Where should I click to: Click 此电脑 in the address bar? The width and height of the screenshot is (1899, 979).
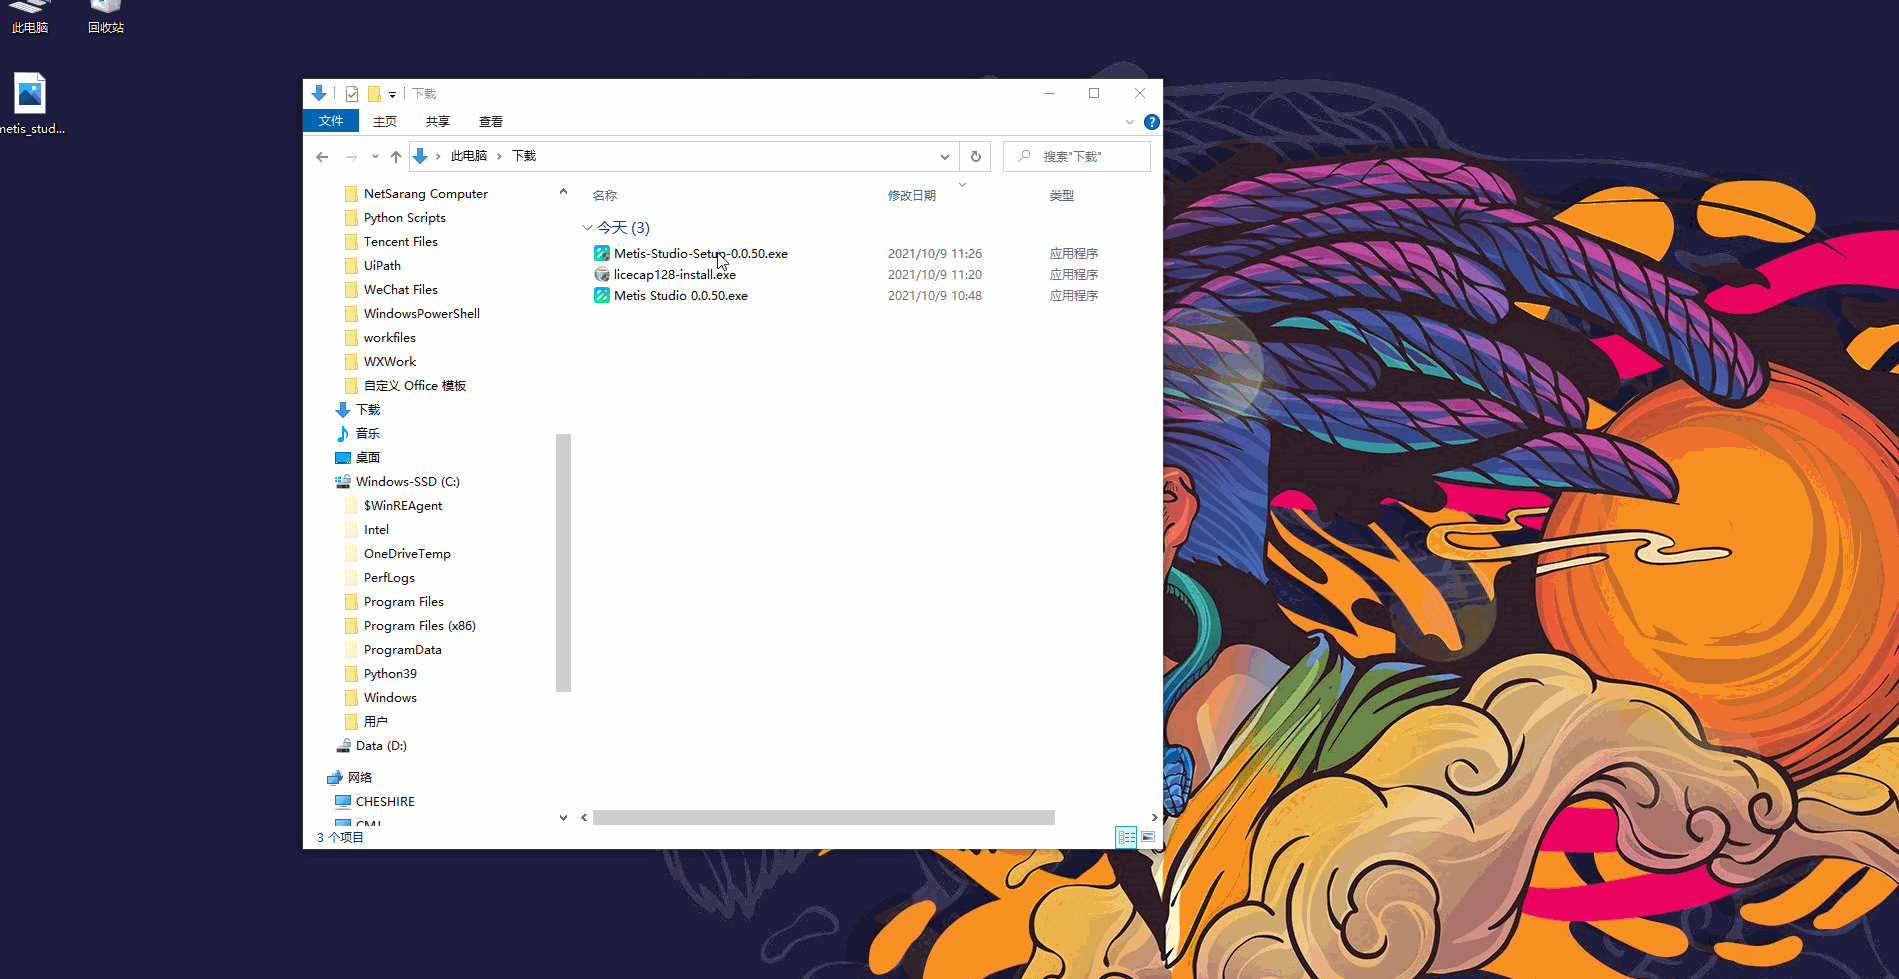click(x=469, y=156)
